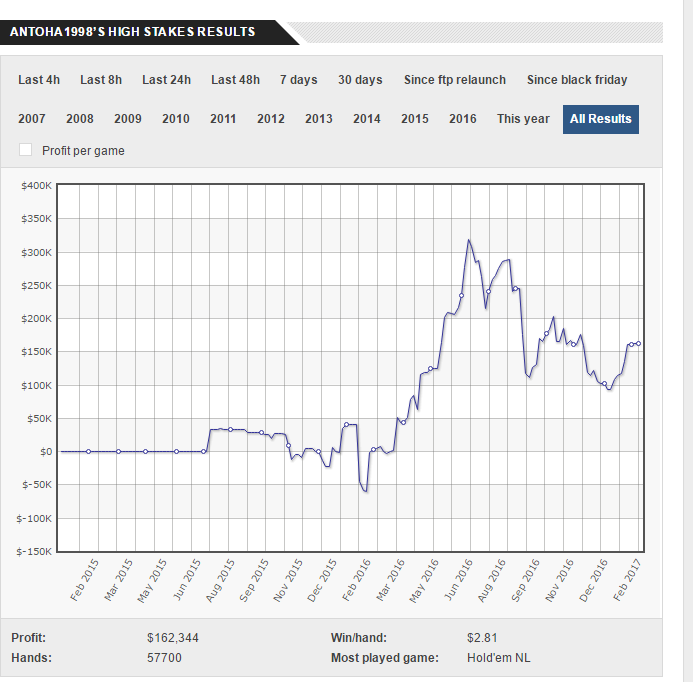
Task: Click the Jun 2016 axis label
Action: click(458, 580)
